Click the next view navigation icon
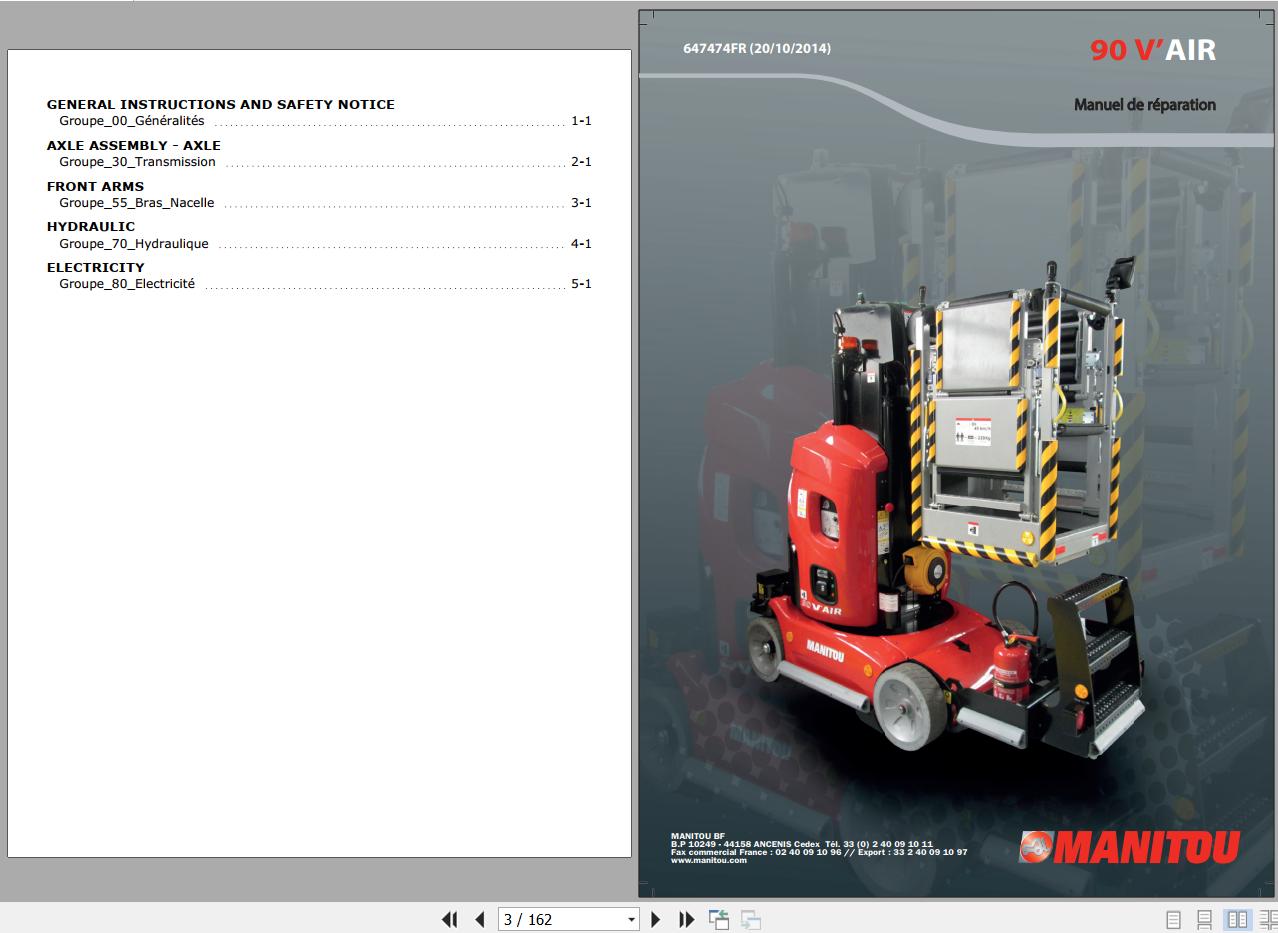Viewport: 1278px width, 933px height. coord(751,919)
